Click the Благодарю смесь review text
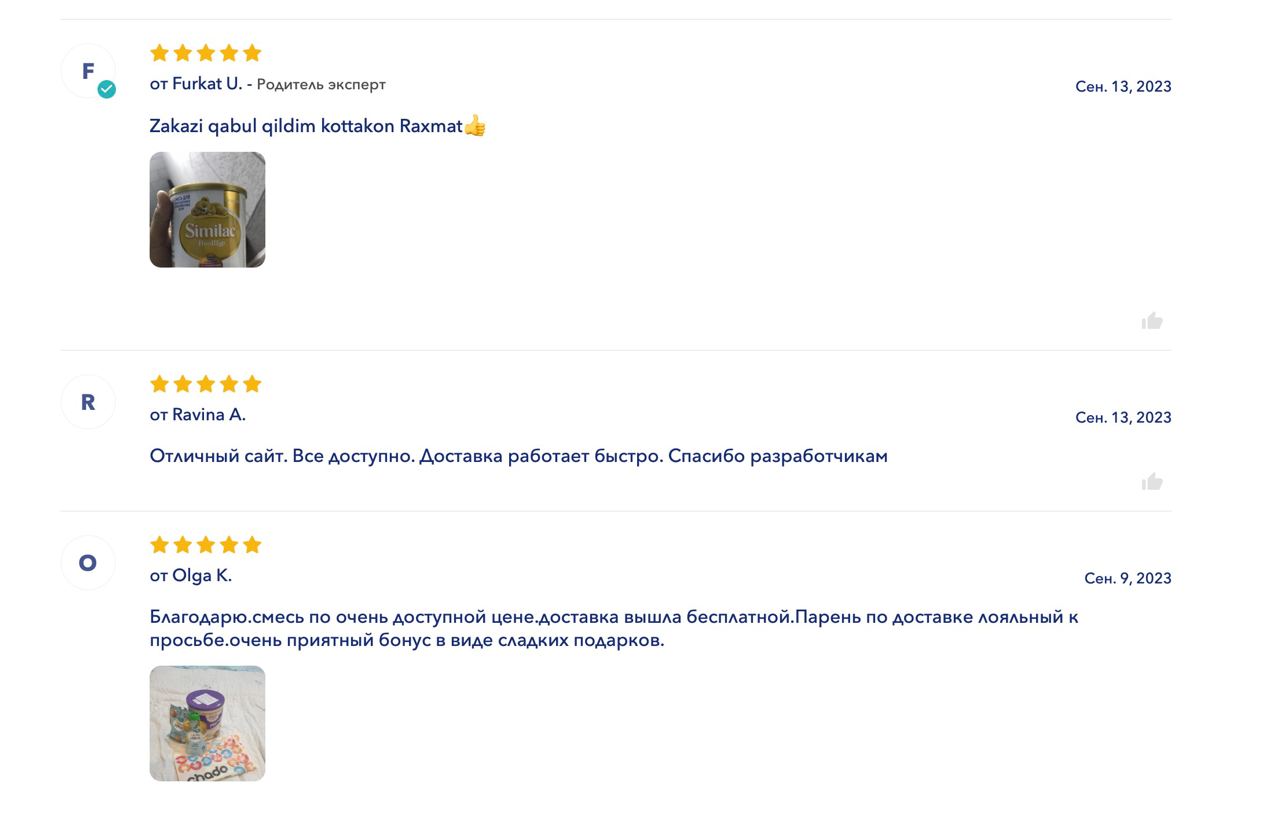This screenshot has width=1280, height=814. point(614,628)
